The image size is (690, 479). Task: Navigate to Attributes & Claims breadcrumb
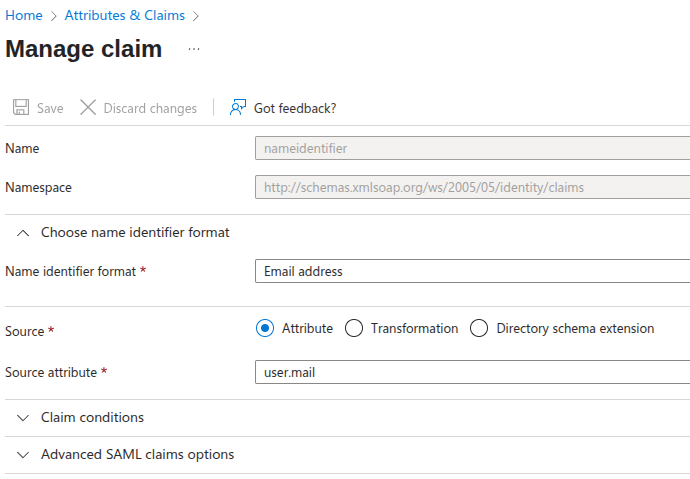pos(125,16)
